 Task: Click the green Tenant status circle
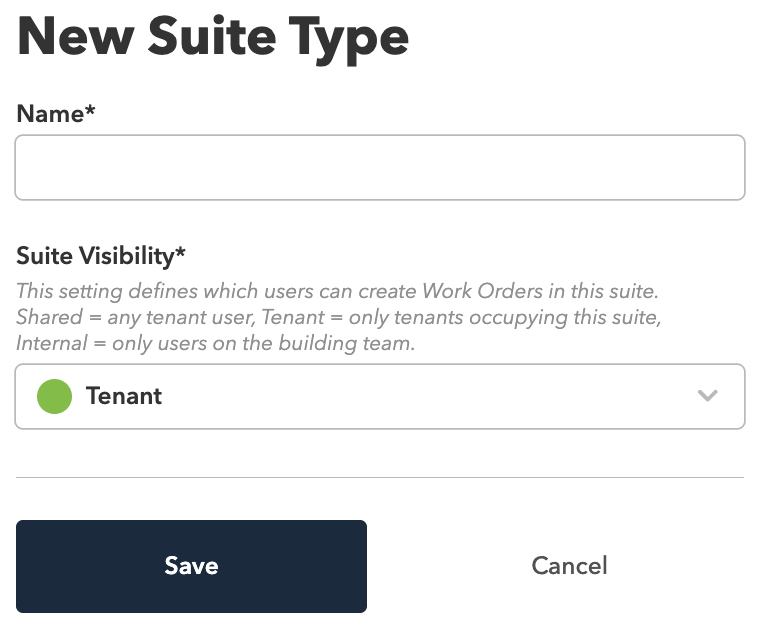coord(54,396)
